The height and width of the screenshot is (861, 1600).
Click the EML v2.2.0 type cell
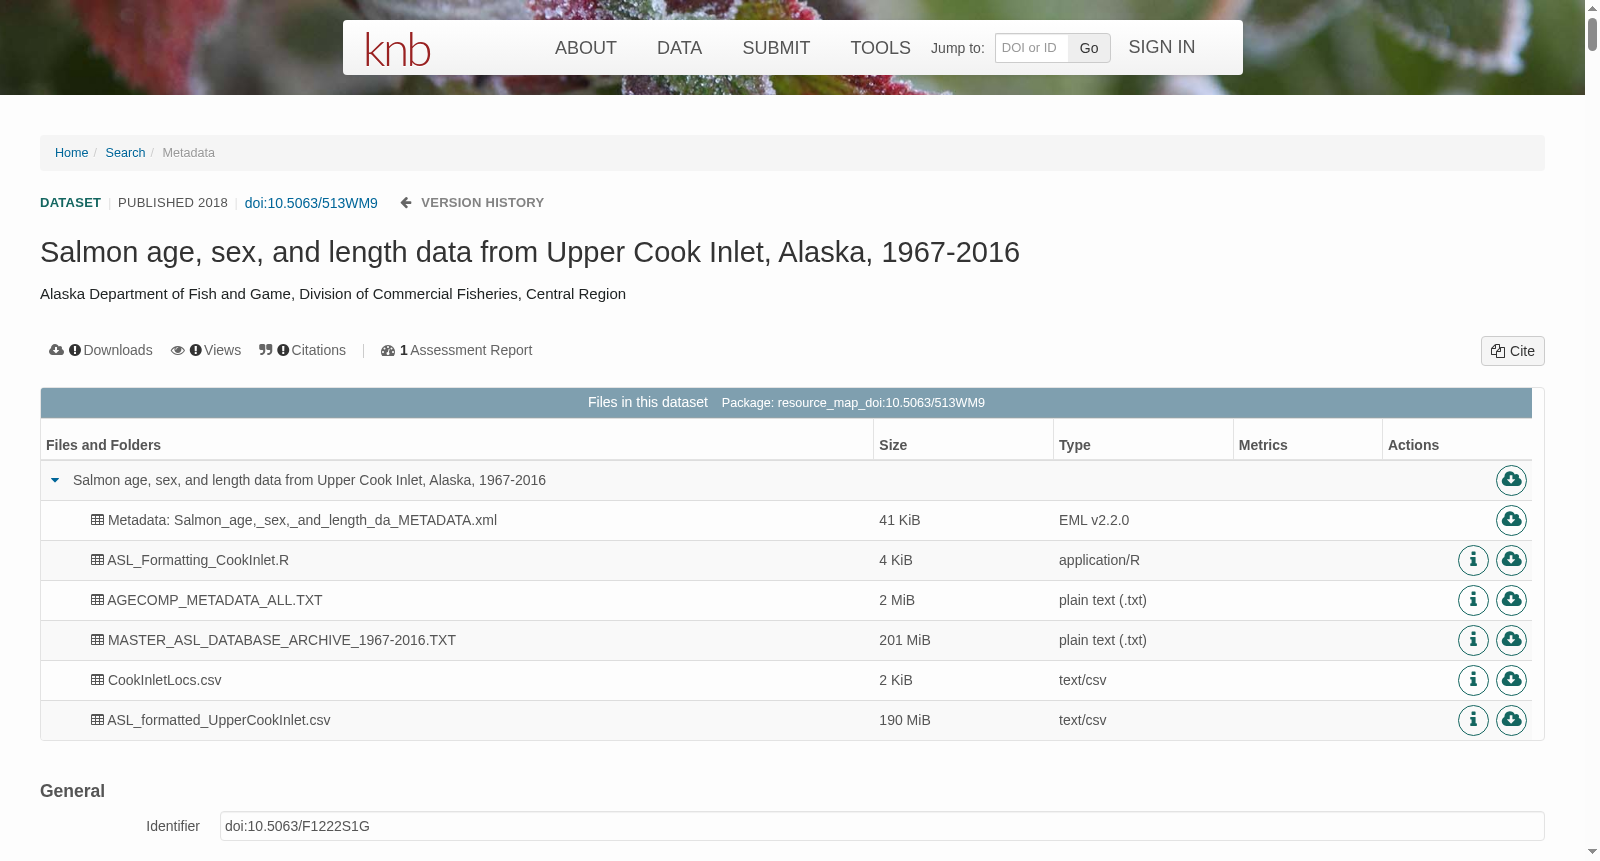(x=1094, y=520)
